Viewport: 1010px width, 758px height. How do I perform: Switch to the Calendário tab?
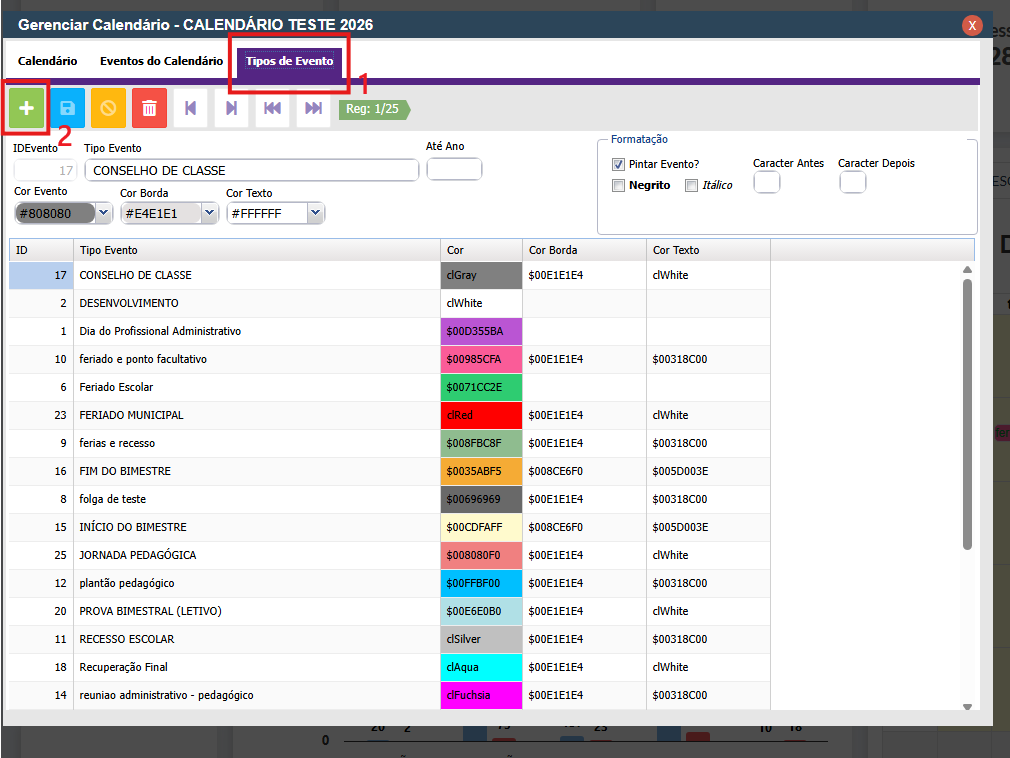(x=47, y=61)
